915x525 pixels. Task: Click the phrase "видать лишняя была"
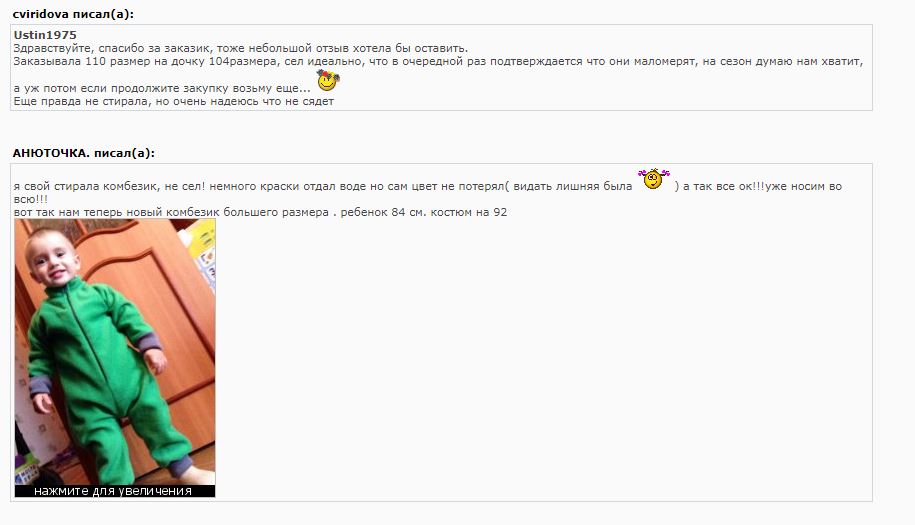click(572, 187)
